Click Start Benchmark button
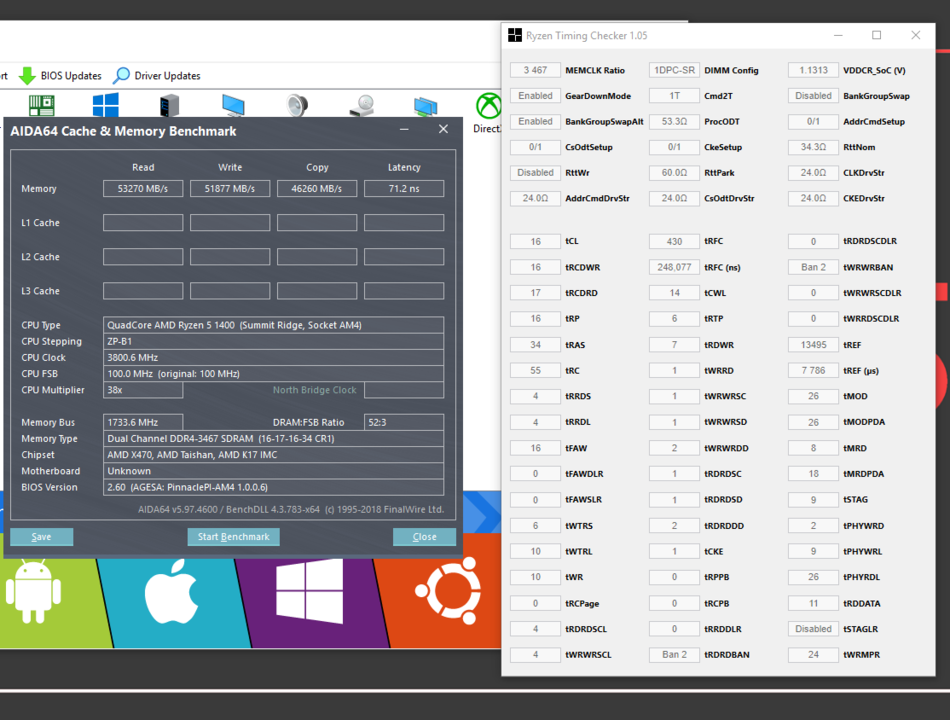Image resolution: width=950 pixels, height=720 pixels. click(x=233, y=537)
